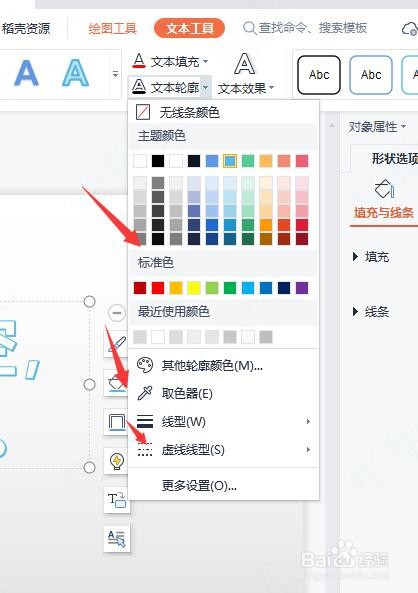Click the 主题颜色 section header text
This screenshot has height=593, width=418.
[x=162, y=136]
